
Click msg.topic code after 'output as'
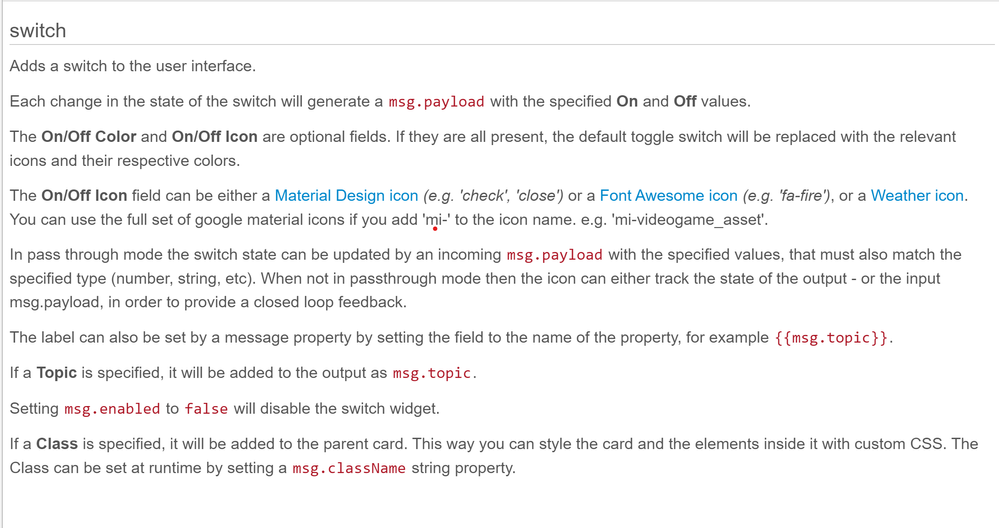point(432,373)
